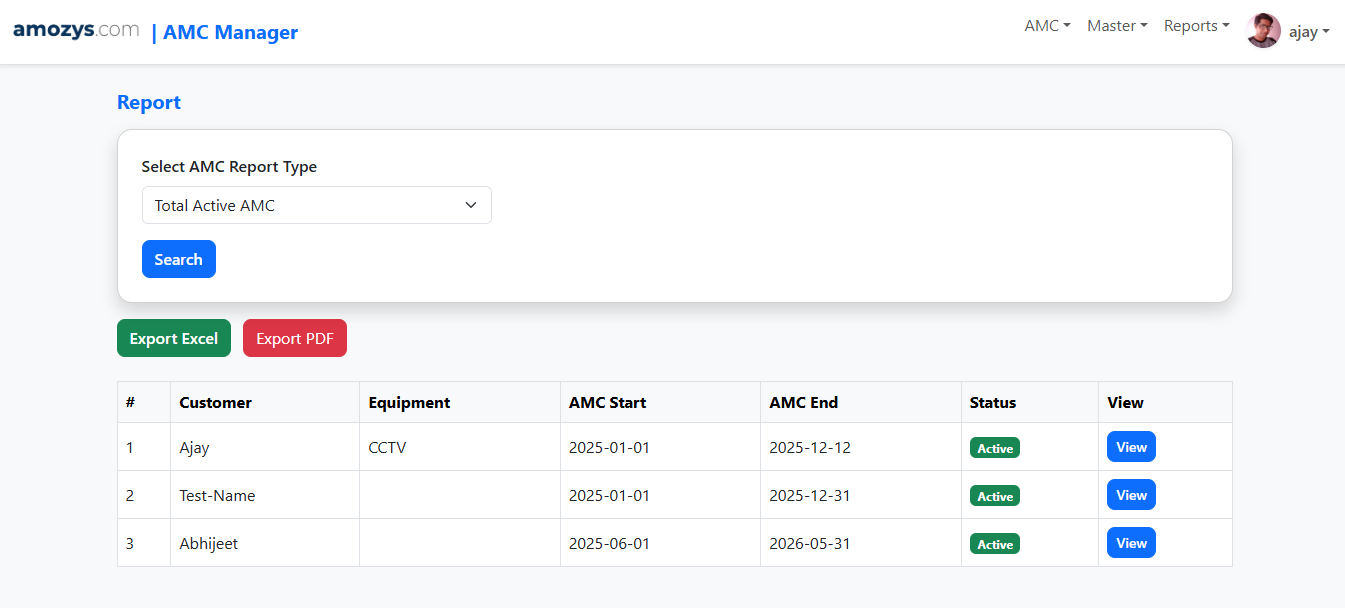Click the Export Excel button

click(x=174, y=338)
